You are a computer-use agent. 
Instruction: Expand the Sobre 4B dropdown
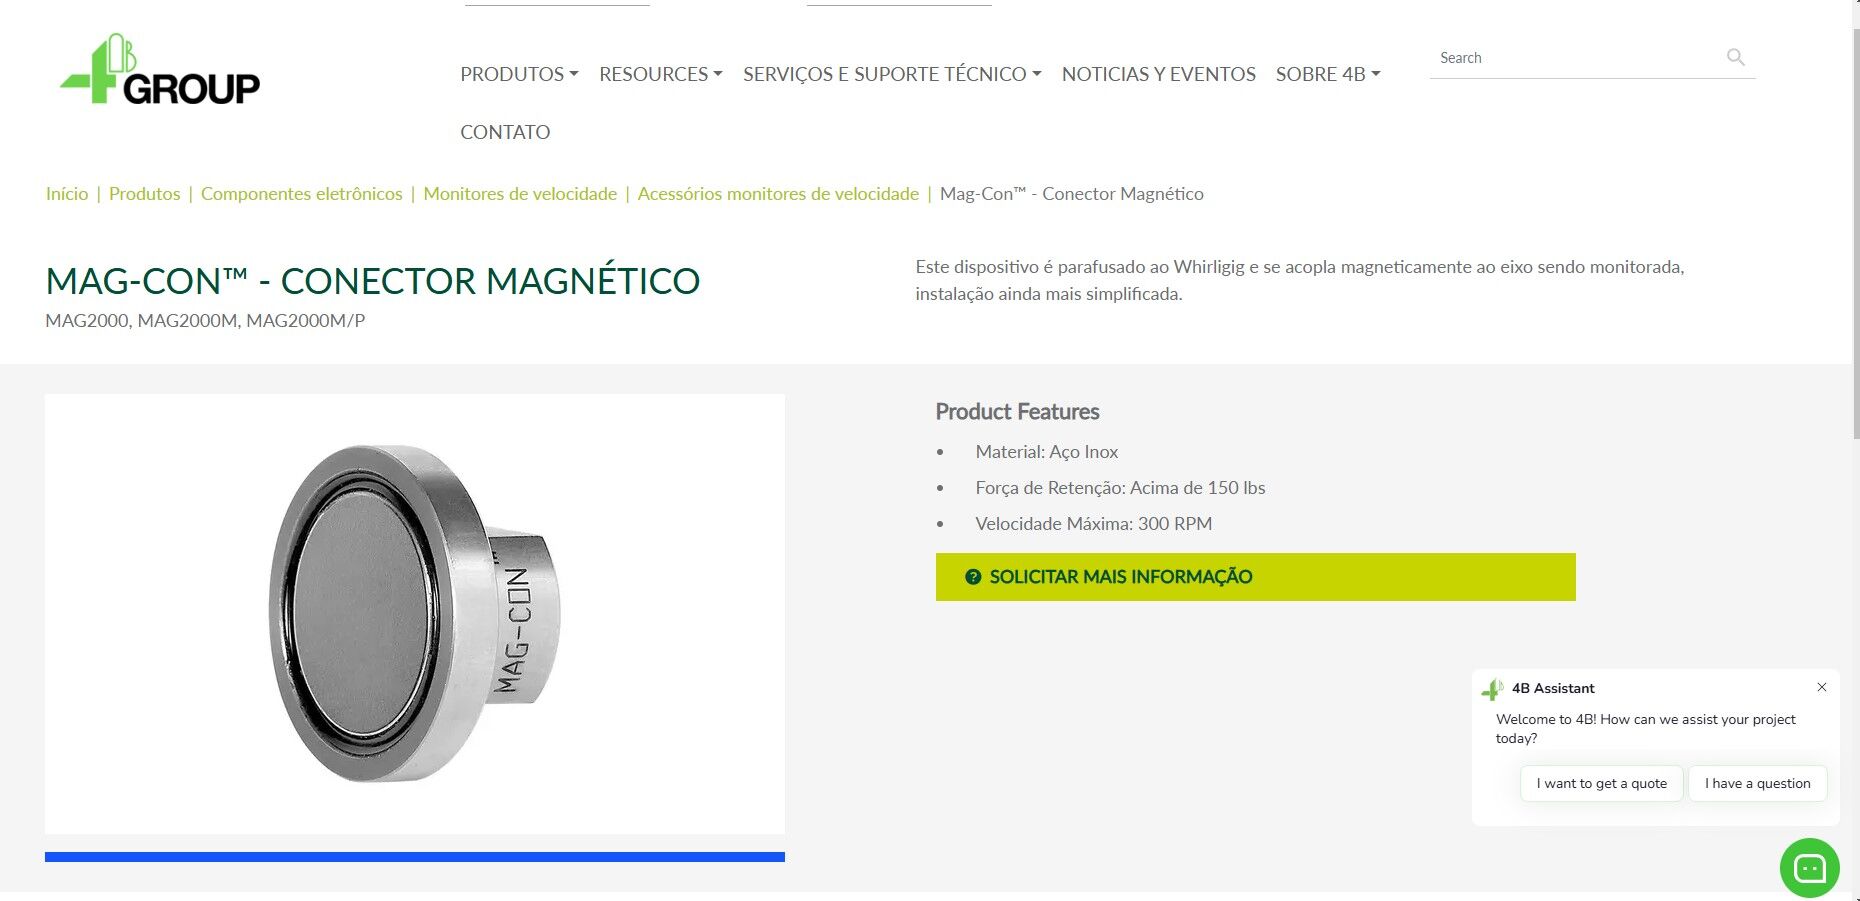[1328, 74]
